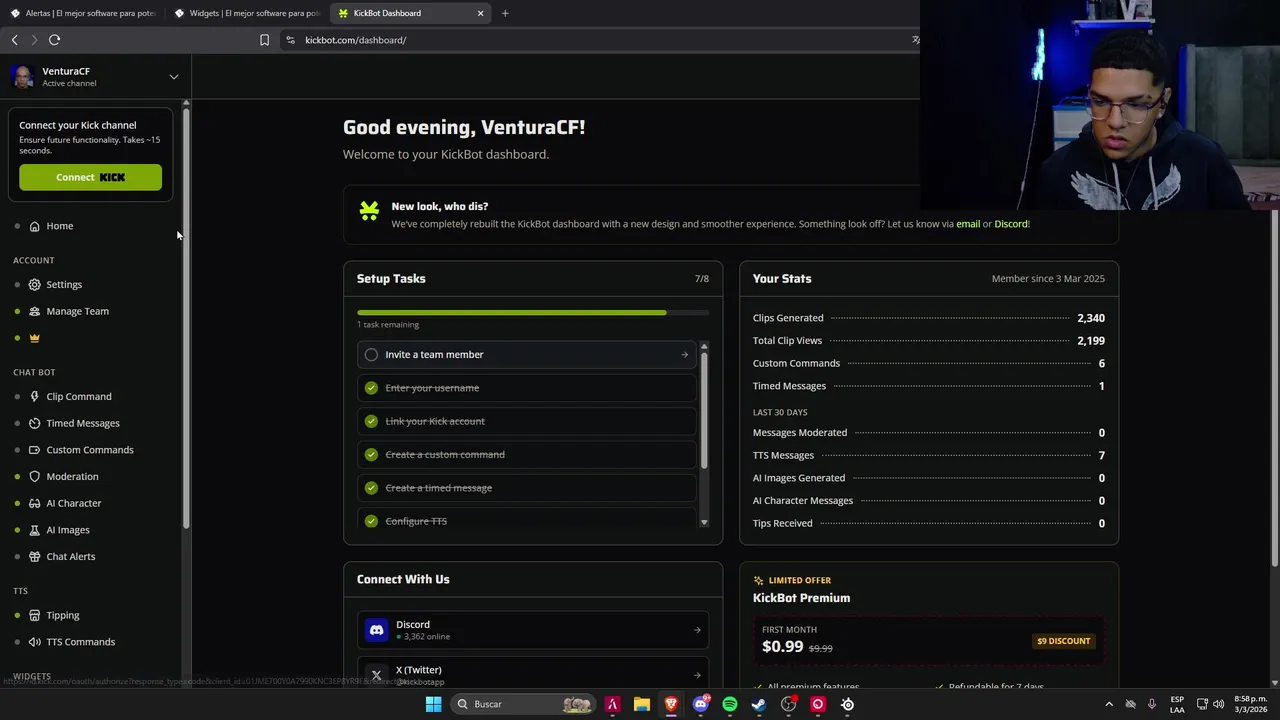
Task: Open Steam from taskbar
Action: (759, 704)
